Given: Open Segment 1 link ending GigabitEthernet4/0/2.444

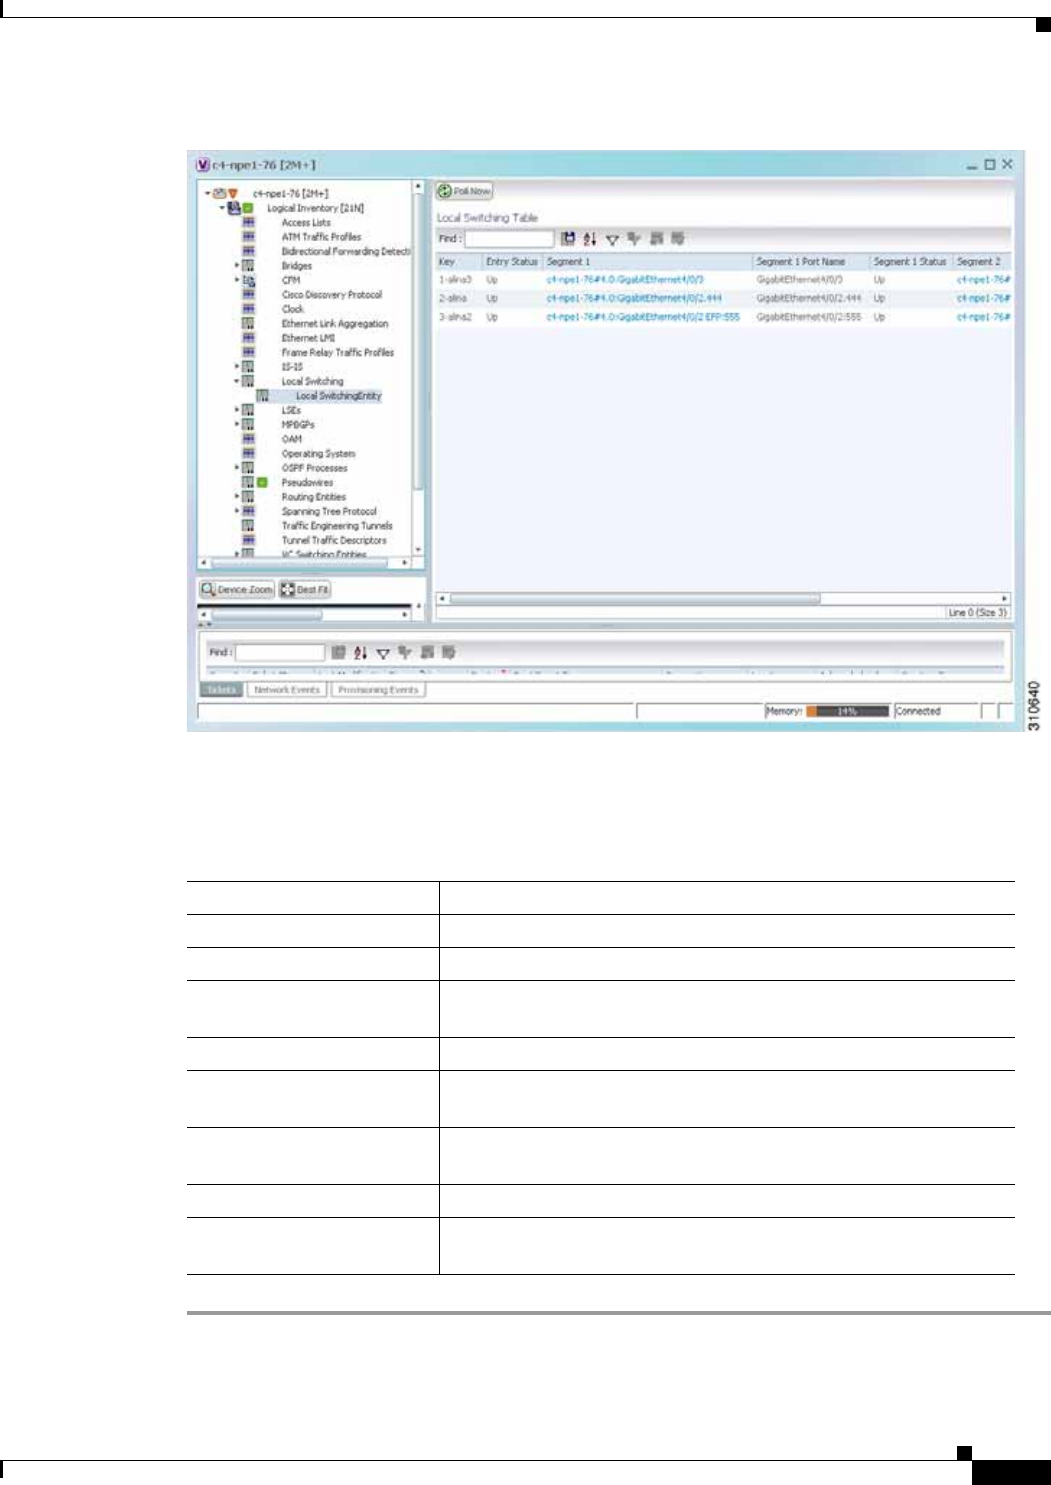Looking at the screenshot, I should [634, 298].
